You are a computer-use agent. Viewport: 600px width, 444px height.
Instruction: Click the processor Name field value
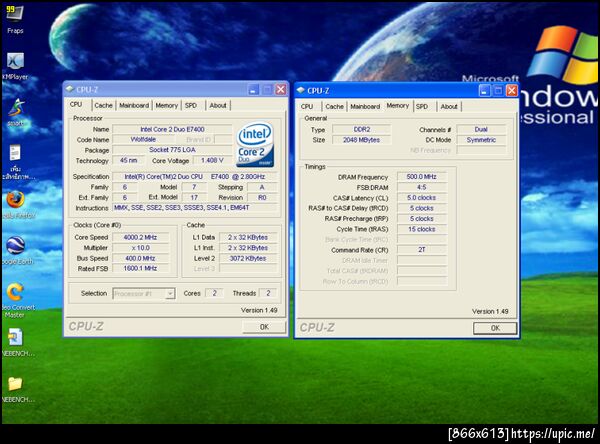point(172,129)
